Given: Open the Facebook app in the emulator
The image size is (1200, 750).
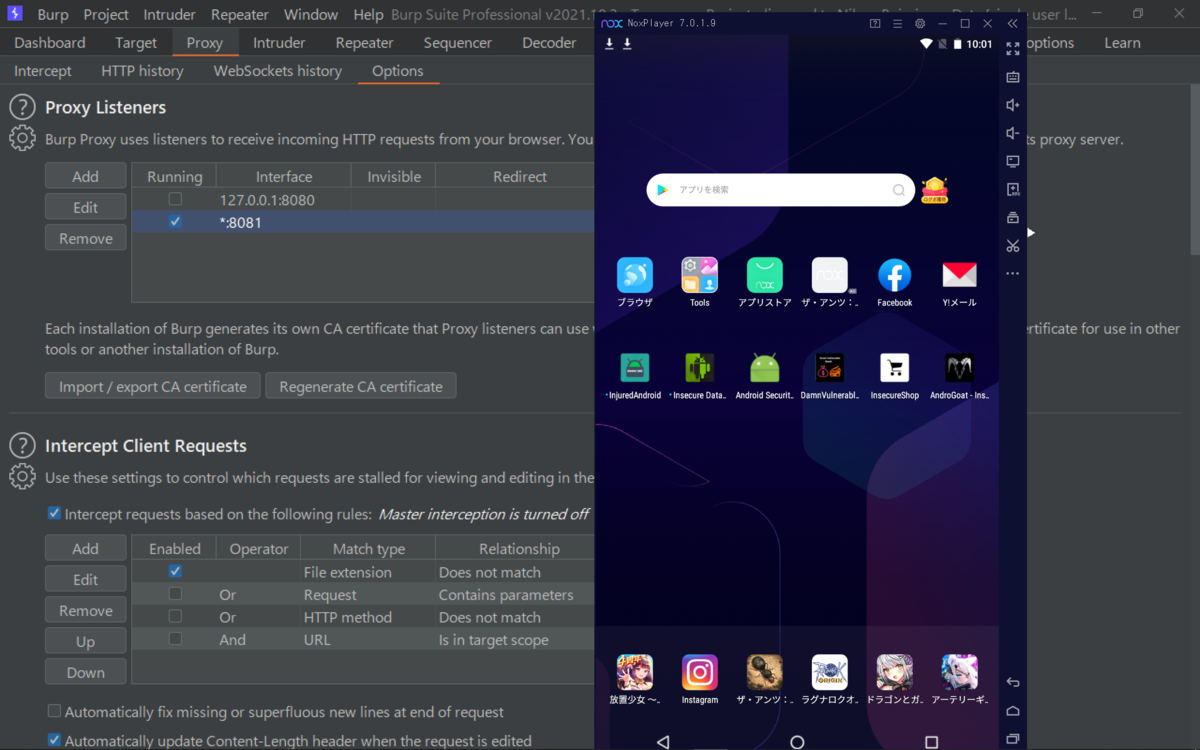Looking at the screenshot, I should 894,275.
